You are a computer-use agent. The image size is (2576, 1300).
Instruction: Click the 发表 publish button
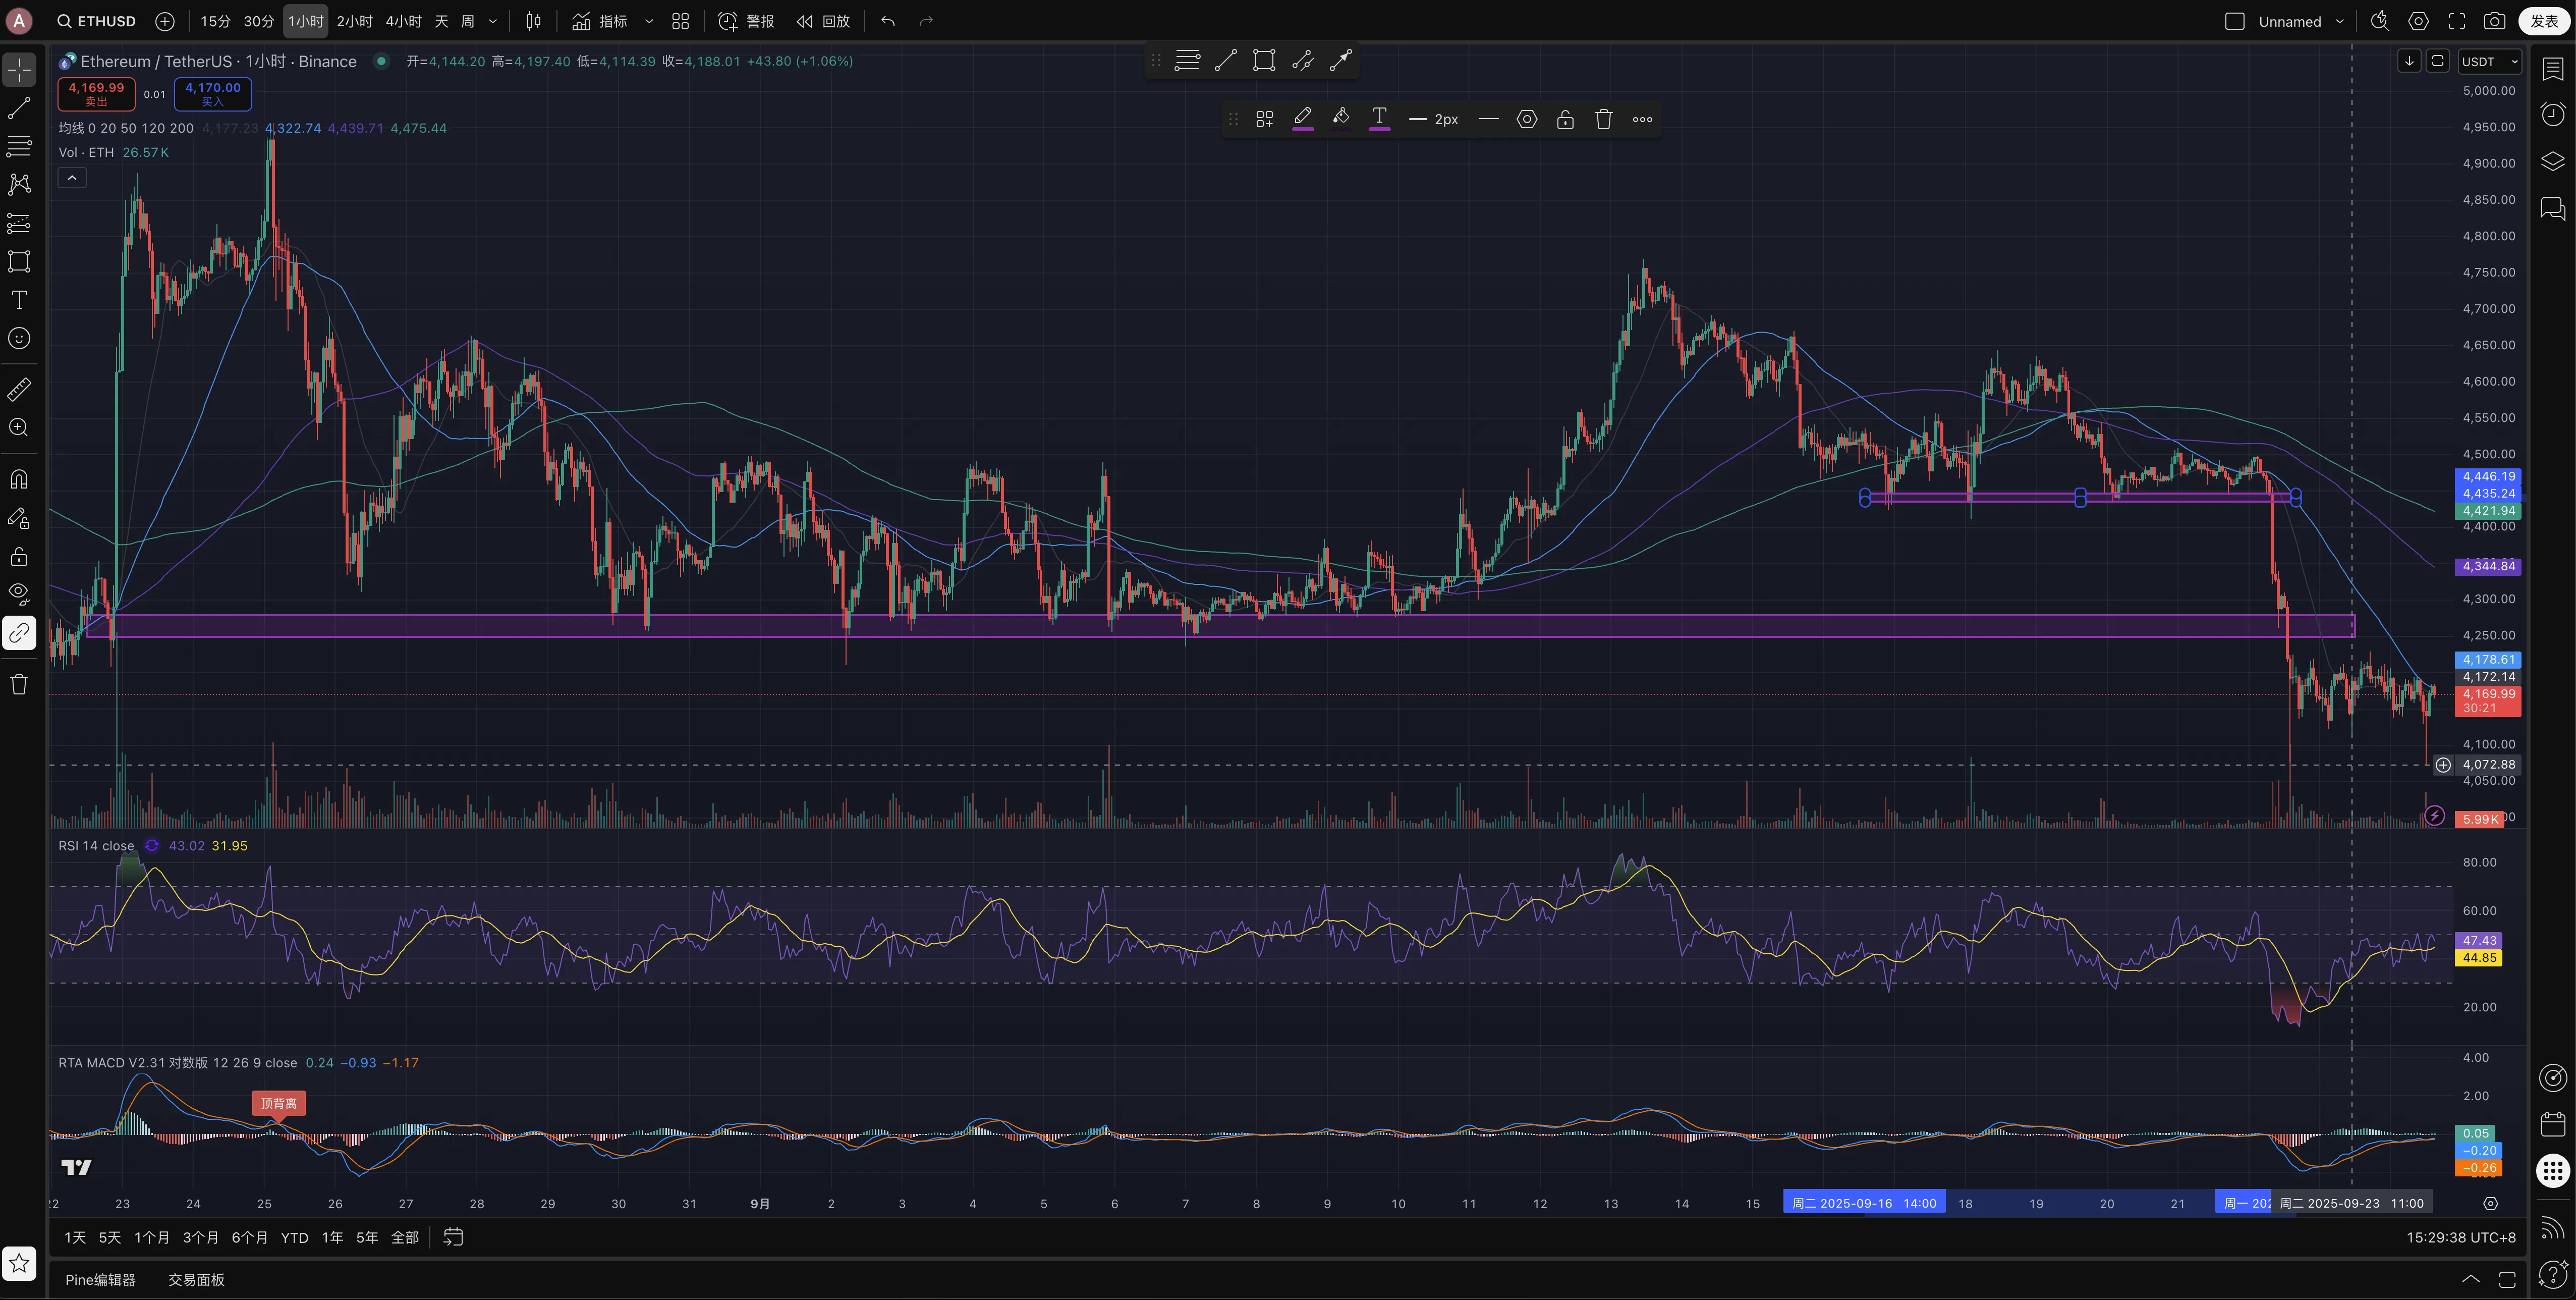[2544, 21]
